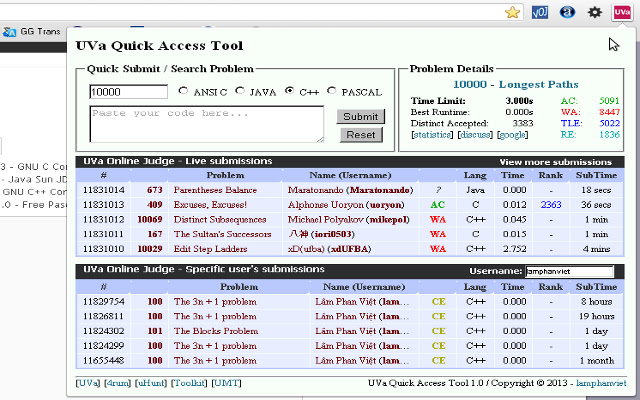Click user 'xD(ufba) (xdUFBA)' link
Screen dimensions: 640x400
329,249
